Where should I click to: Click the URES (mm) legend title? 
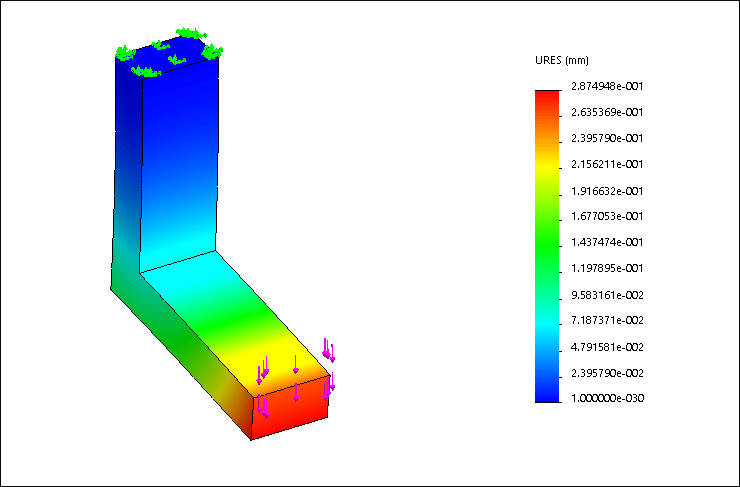[562, 60]
